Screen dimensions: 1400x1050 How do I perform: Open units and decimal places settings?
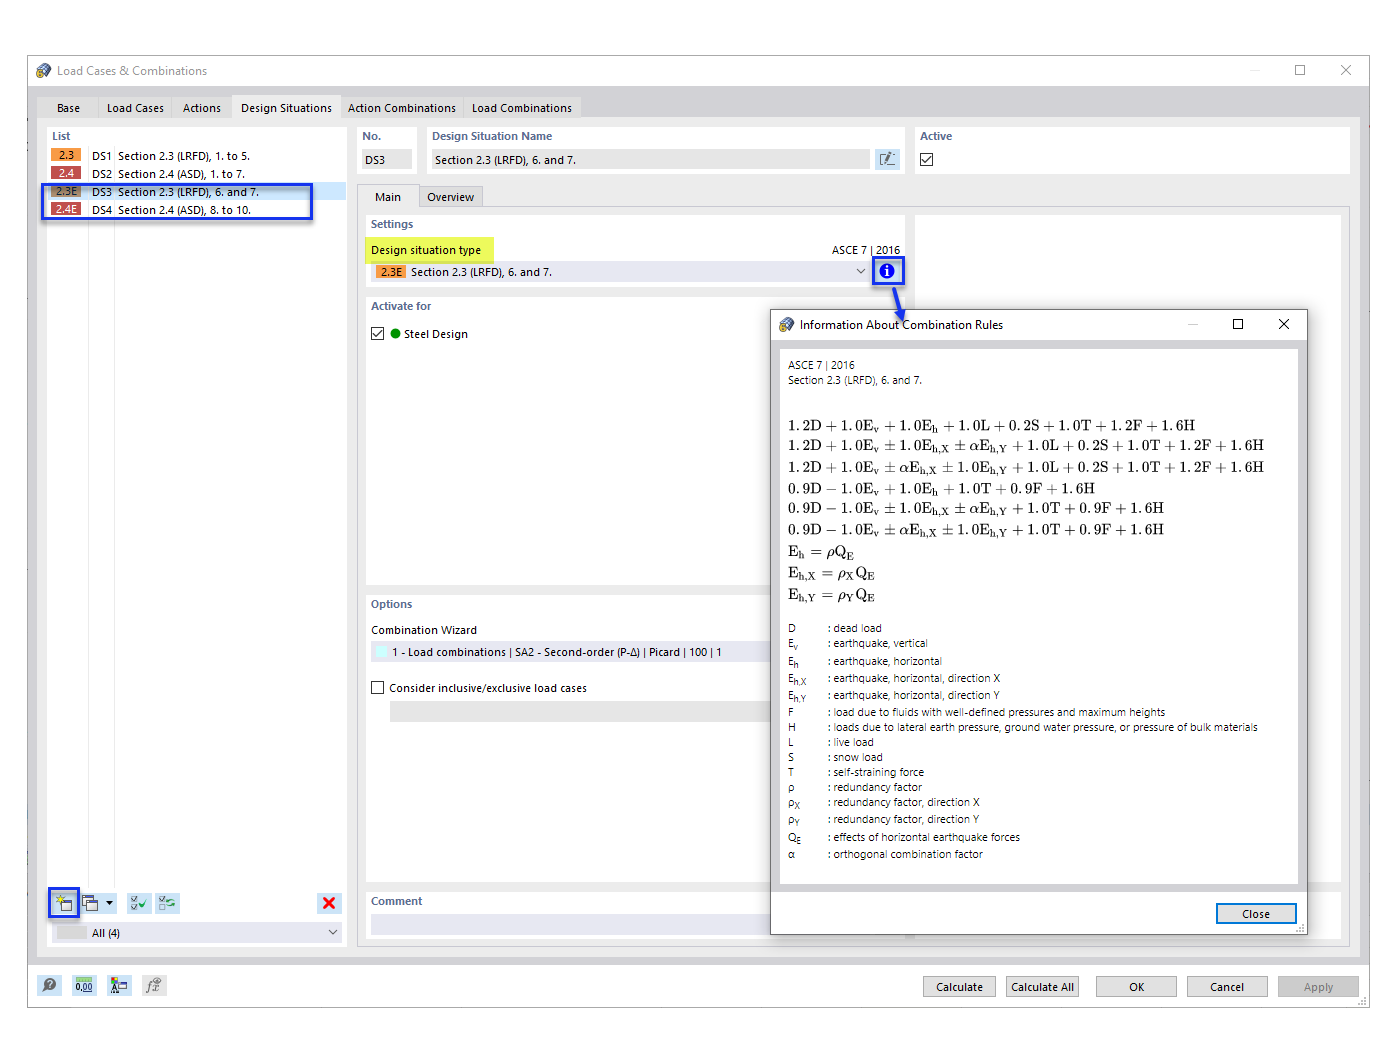(x=84, y=985)
